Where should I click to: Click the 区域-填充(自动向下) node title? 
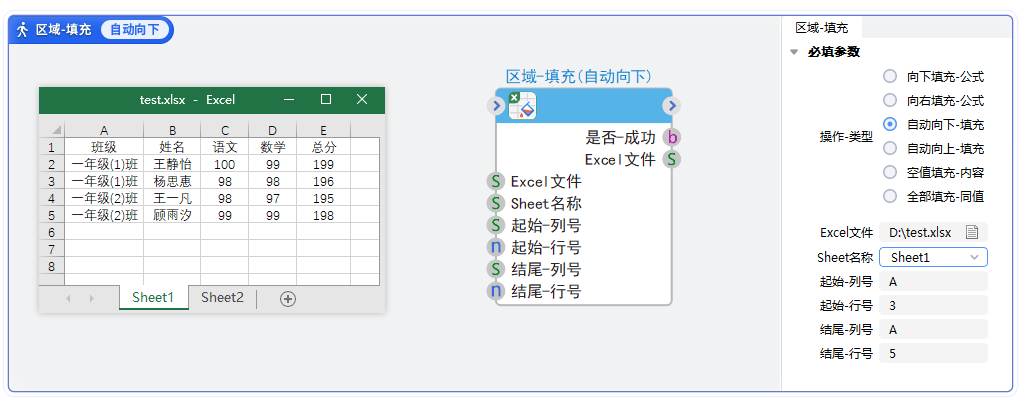click(x=579, y=77)
